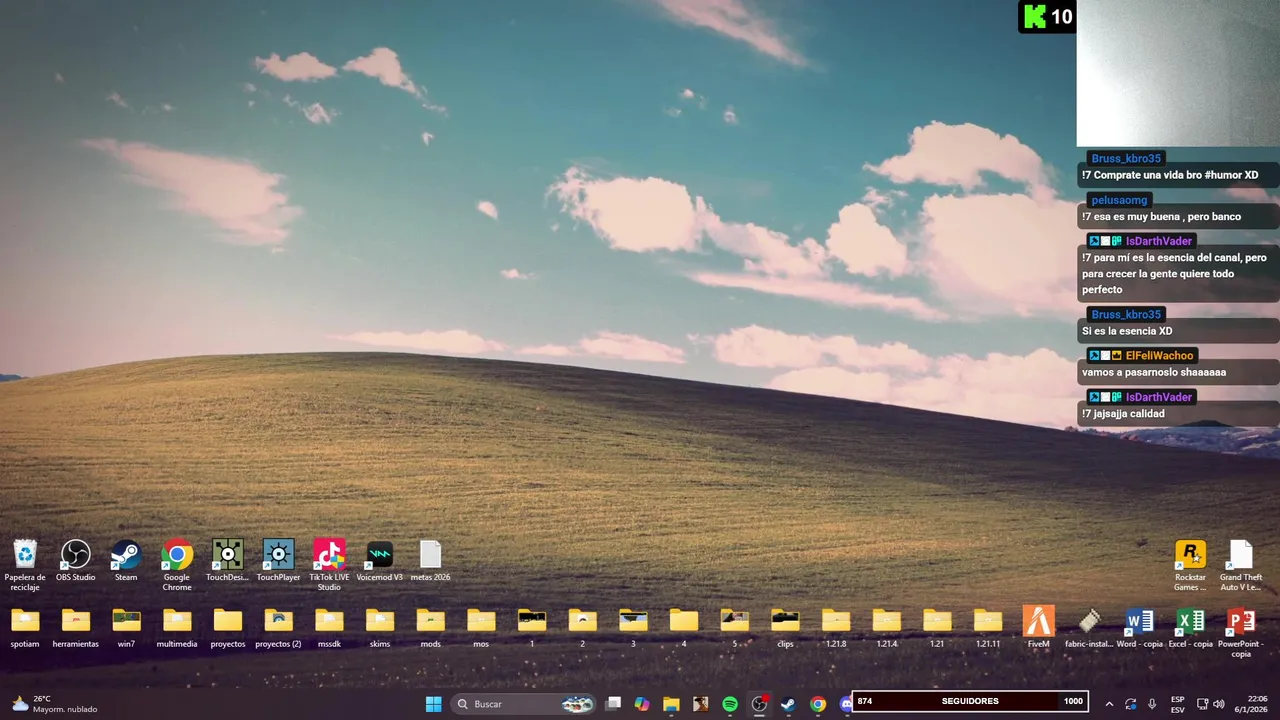
Task: Click the pelusaomg username in chat
Action: click(1119, 200)
